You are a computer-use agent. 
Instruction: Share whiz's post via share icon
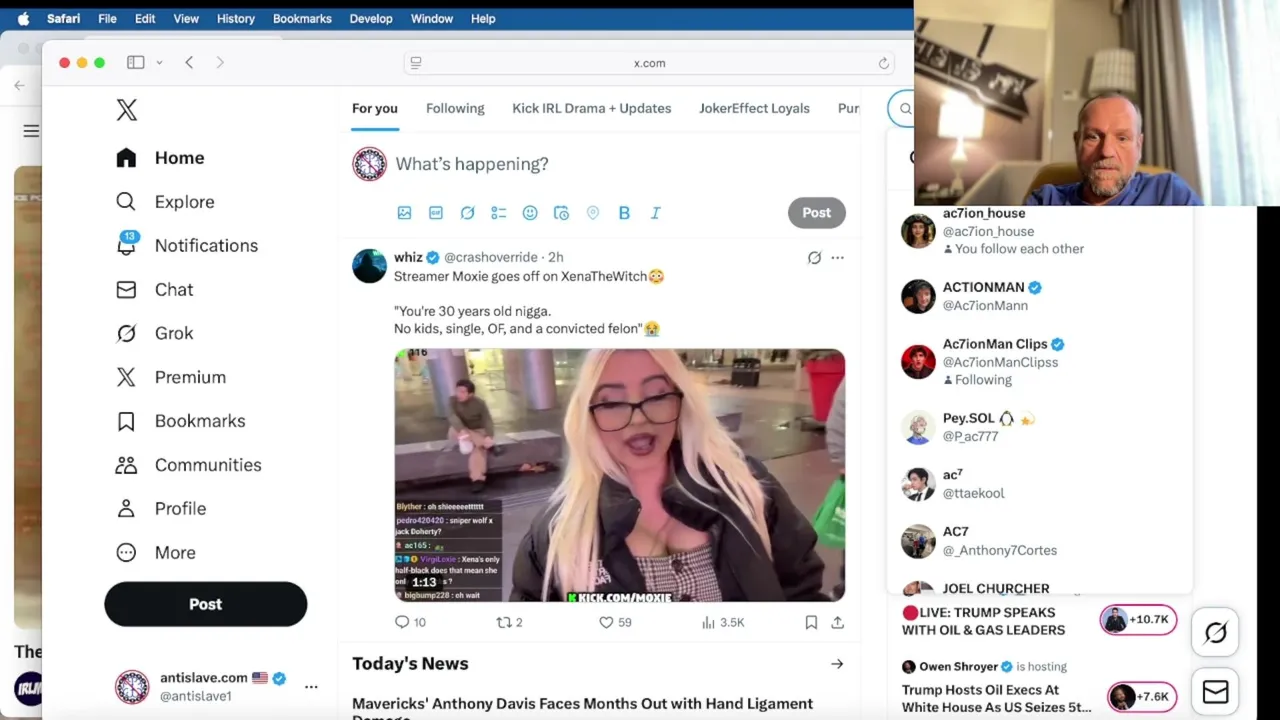click(x=838, y=622)
